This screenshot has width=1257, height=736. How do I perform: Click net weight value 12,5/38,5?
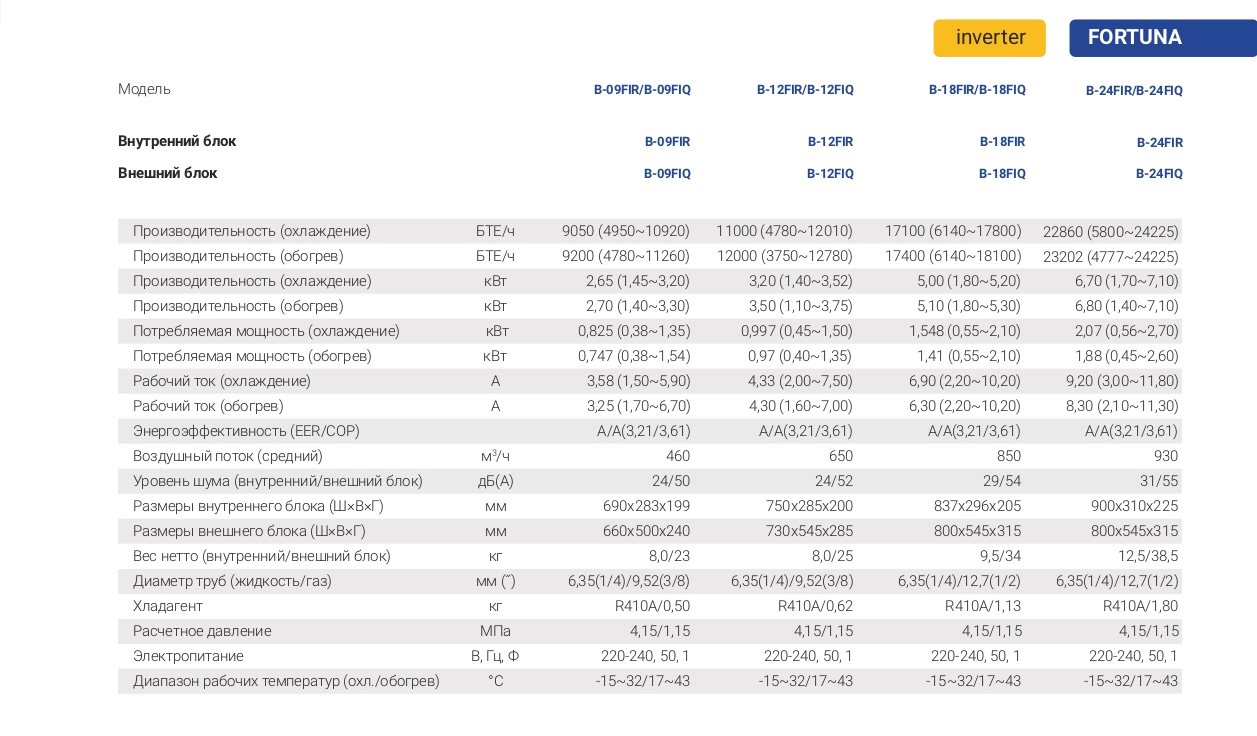tap(1148, 556)
